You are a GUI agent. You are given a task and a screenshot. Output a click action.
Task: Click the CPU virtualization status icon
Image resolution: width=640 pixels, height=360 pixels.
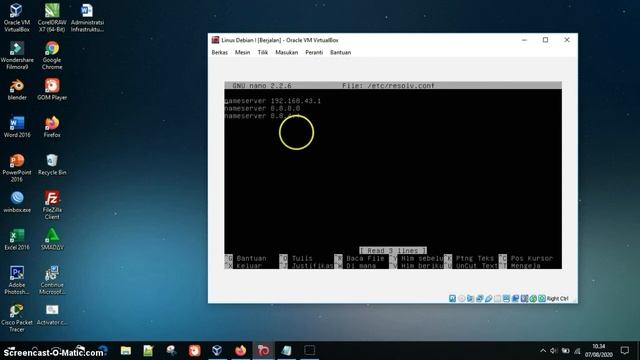tap(524, 298)
